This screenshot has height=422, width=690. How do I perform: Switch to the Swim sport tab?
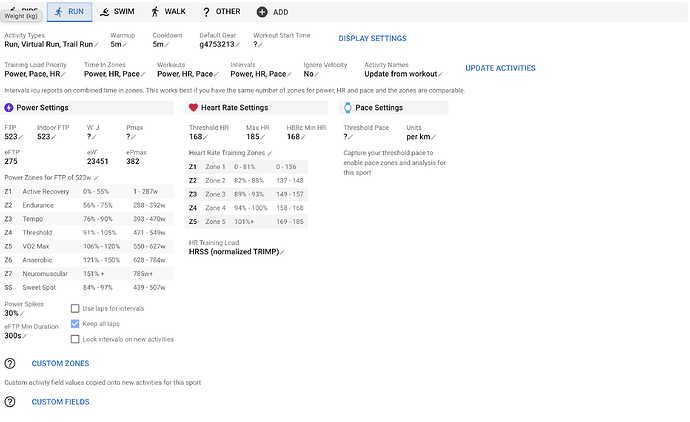(x=117, y=12)
